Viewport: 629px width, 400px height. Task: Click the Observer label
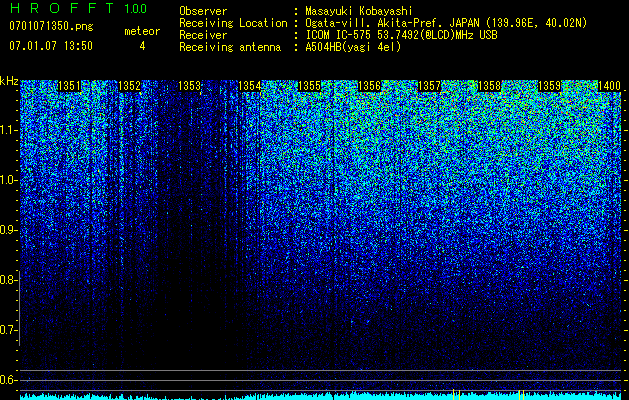click(x=203, y=11)
